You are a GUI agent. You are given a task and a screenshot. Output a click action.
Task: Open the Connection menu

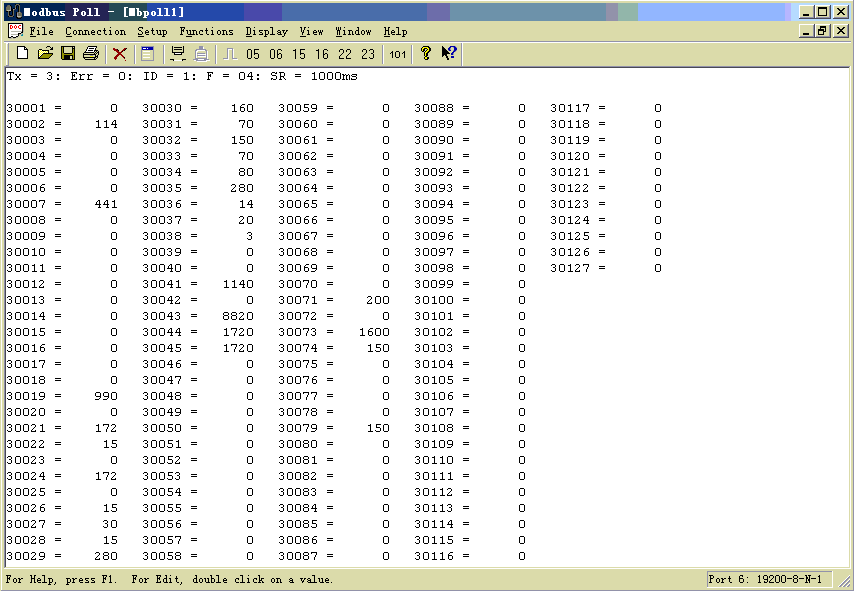pyautogui.click(x=95, y=32)
